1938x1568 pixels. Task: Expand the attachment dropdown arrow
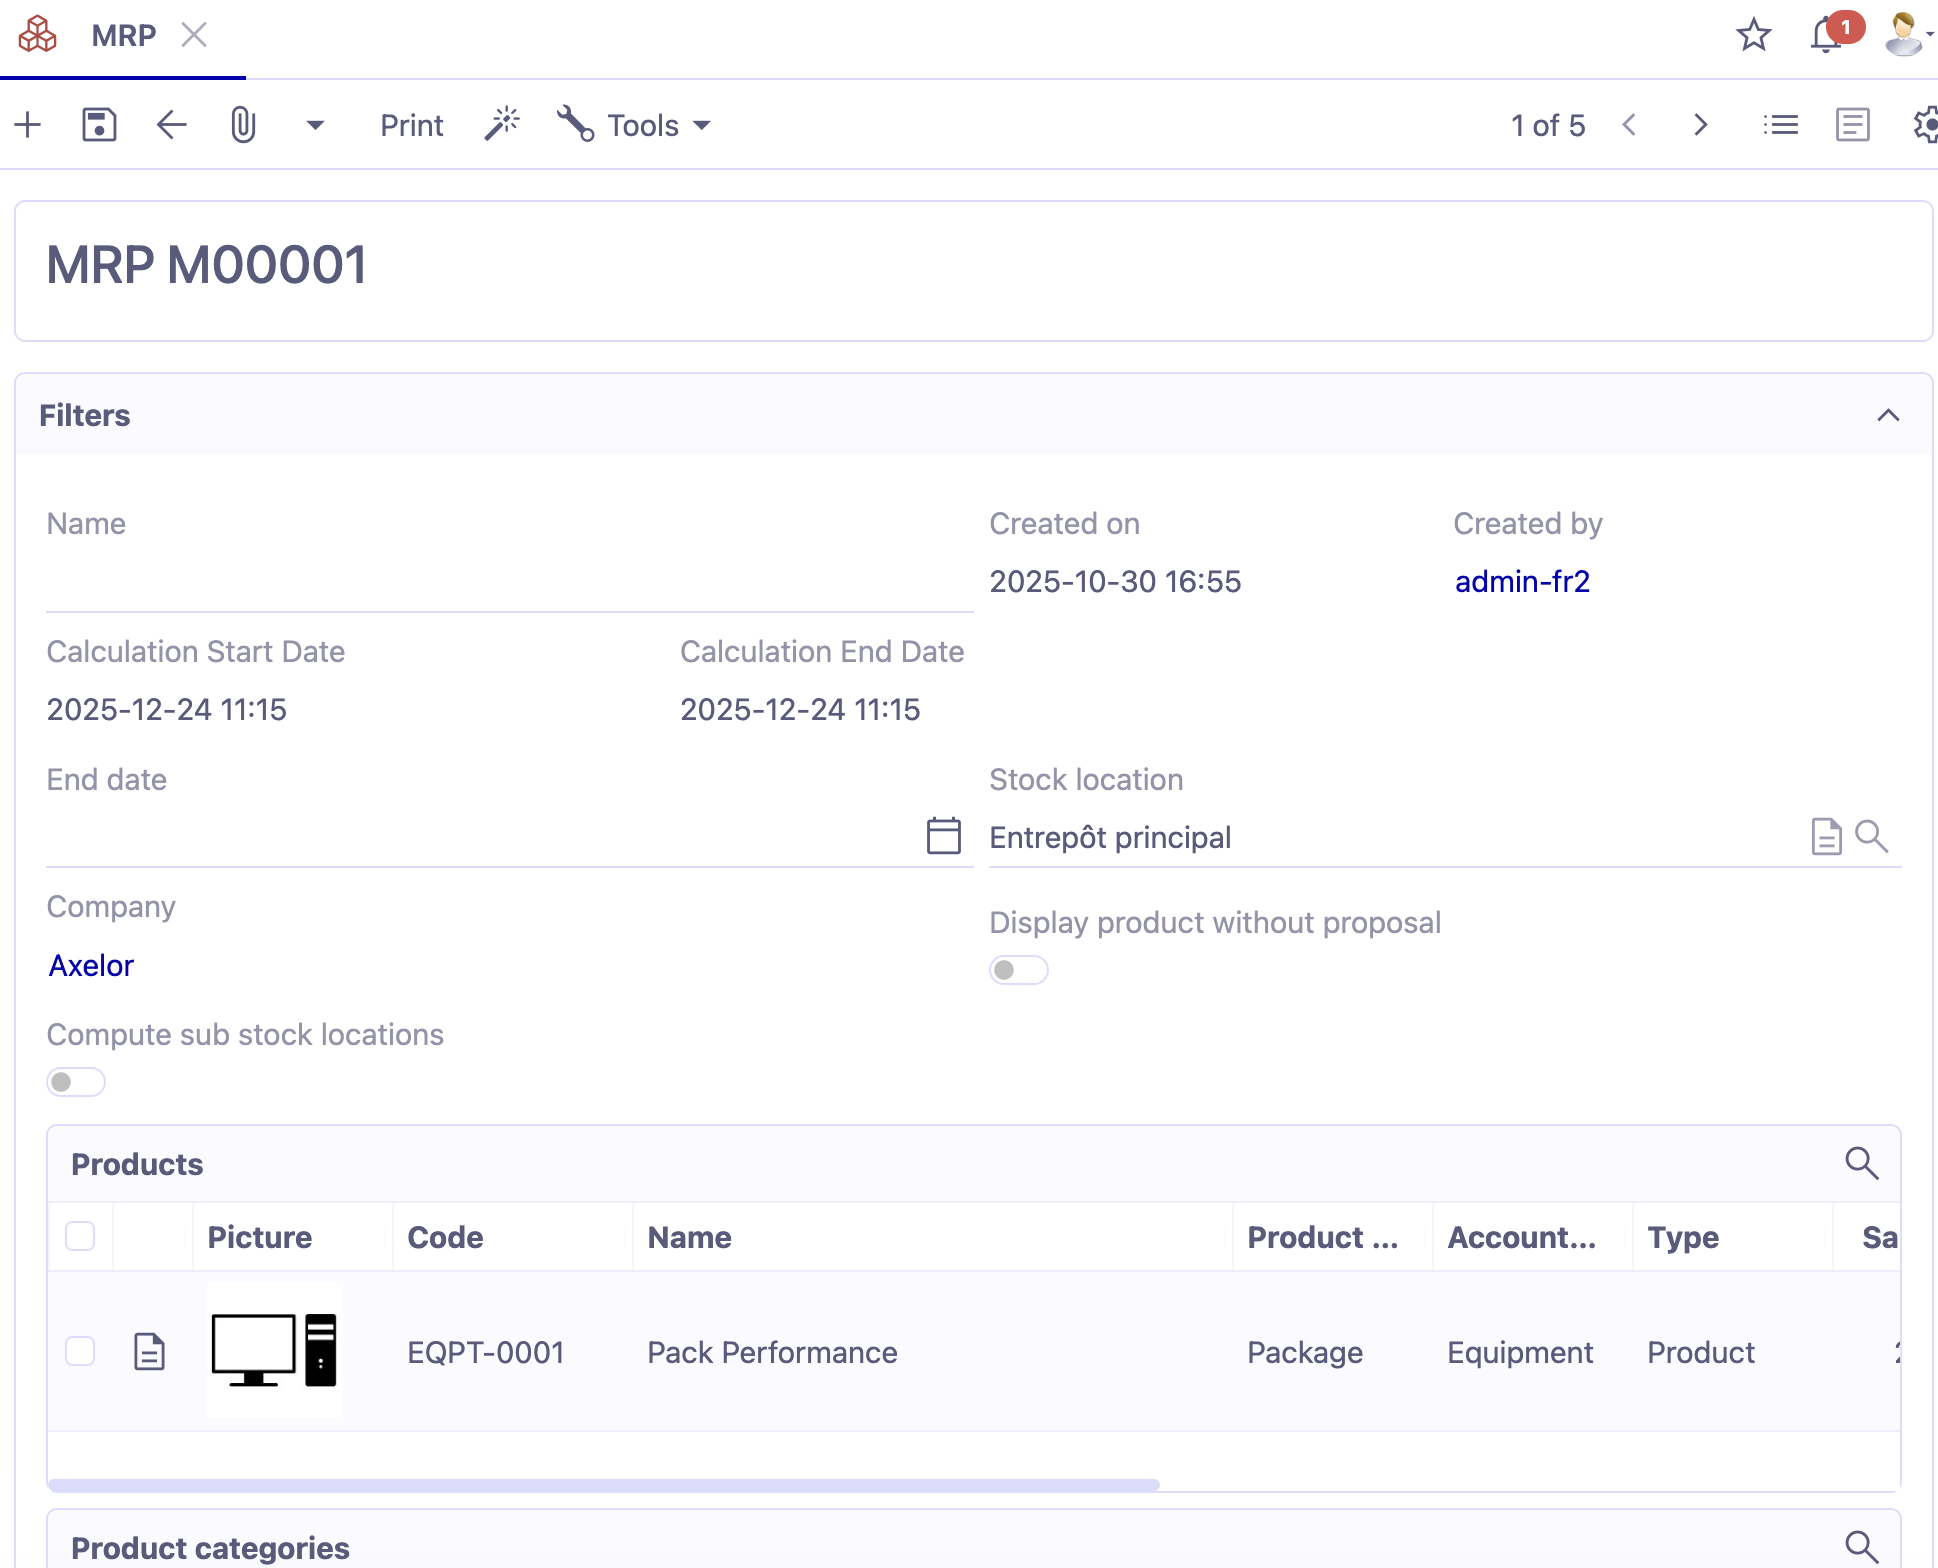[314, 124]
